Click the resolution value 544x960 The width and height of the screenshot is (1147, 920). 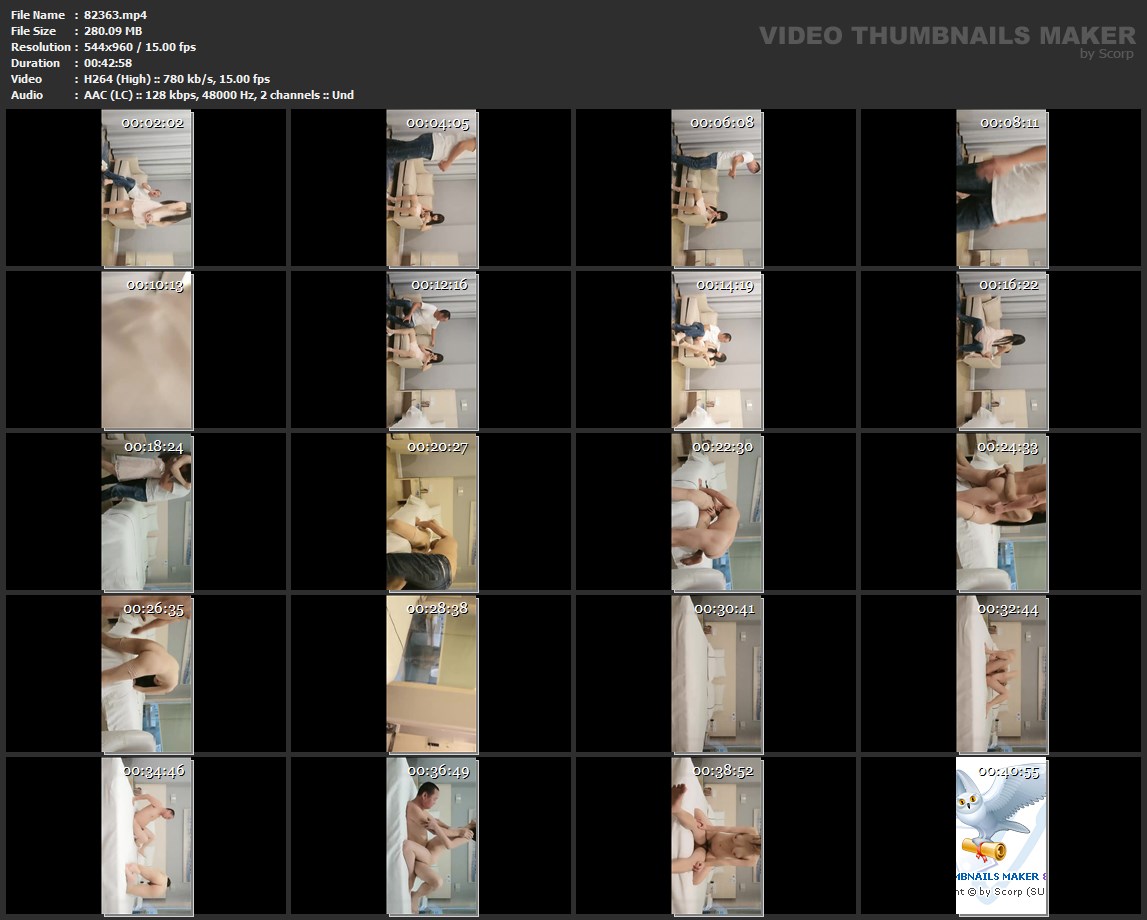pos(112,47)
